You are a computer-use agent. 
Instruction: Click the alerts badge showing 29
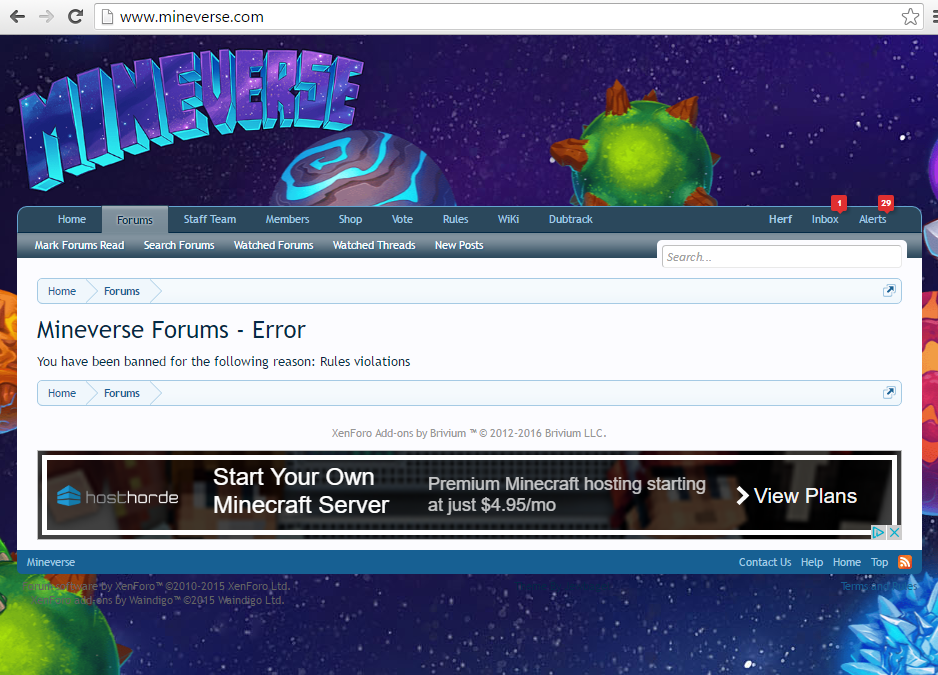(x=886, y=203)
